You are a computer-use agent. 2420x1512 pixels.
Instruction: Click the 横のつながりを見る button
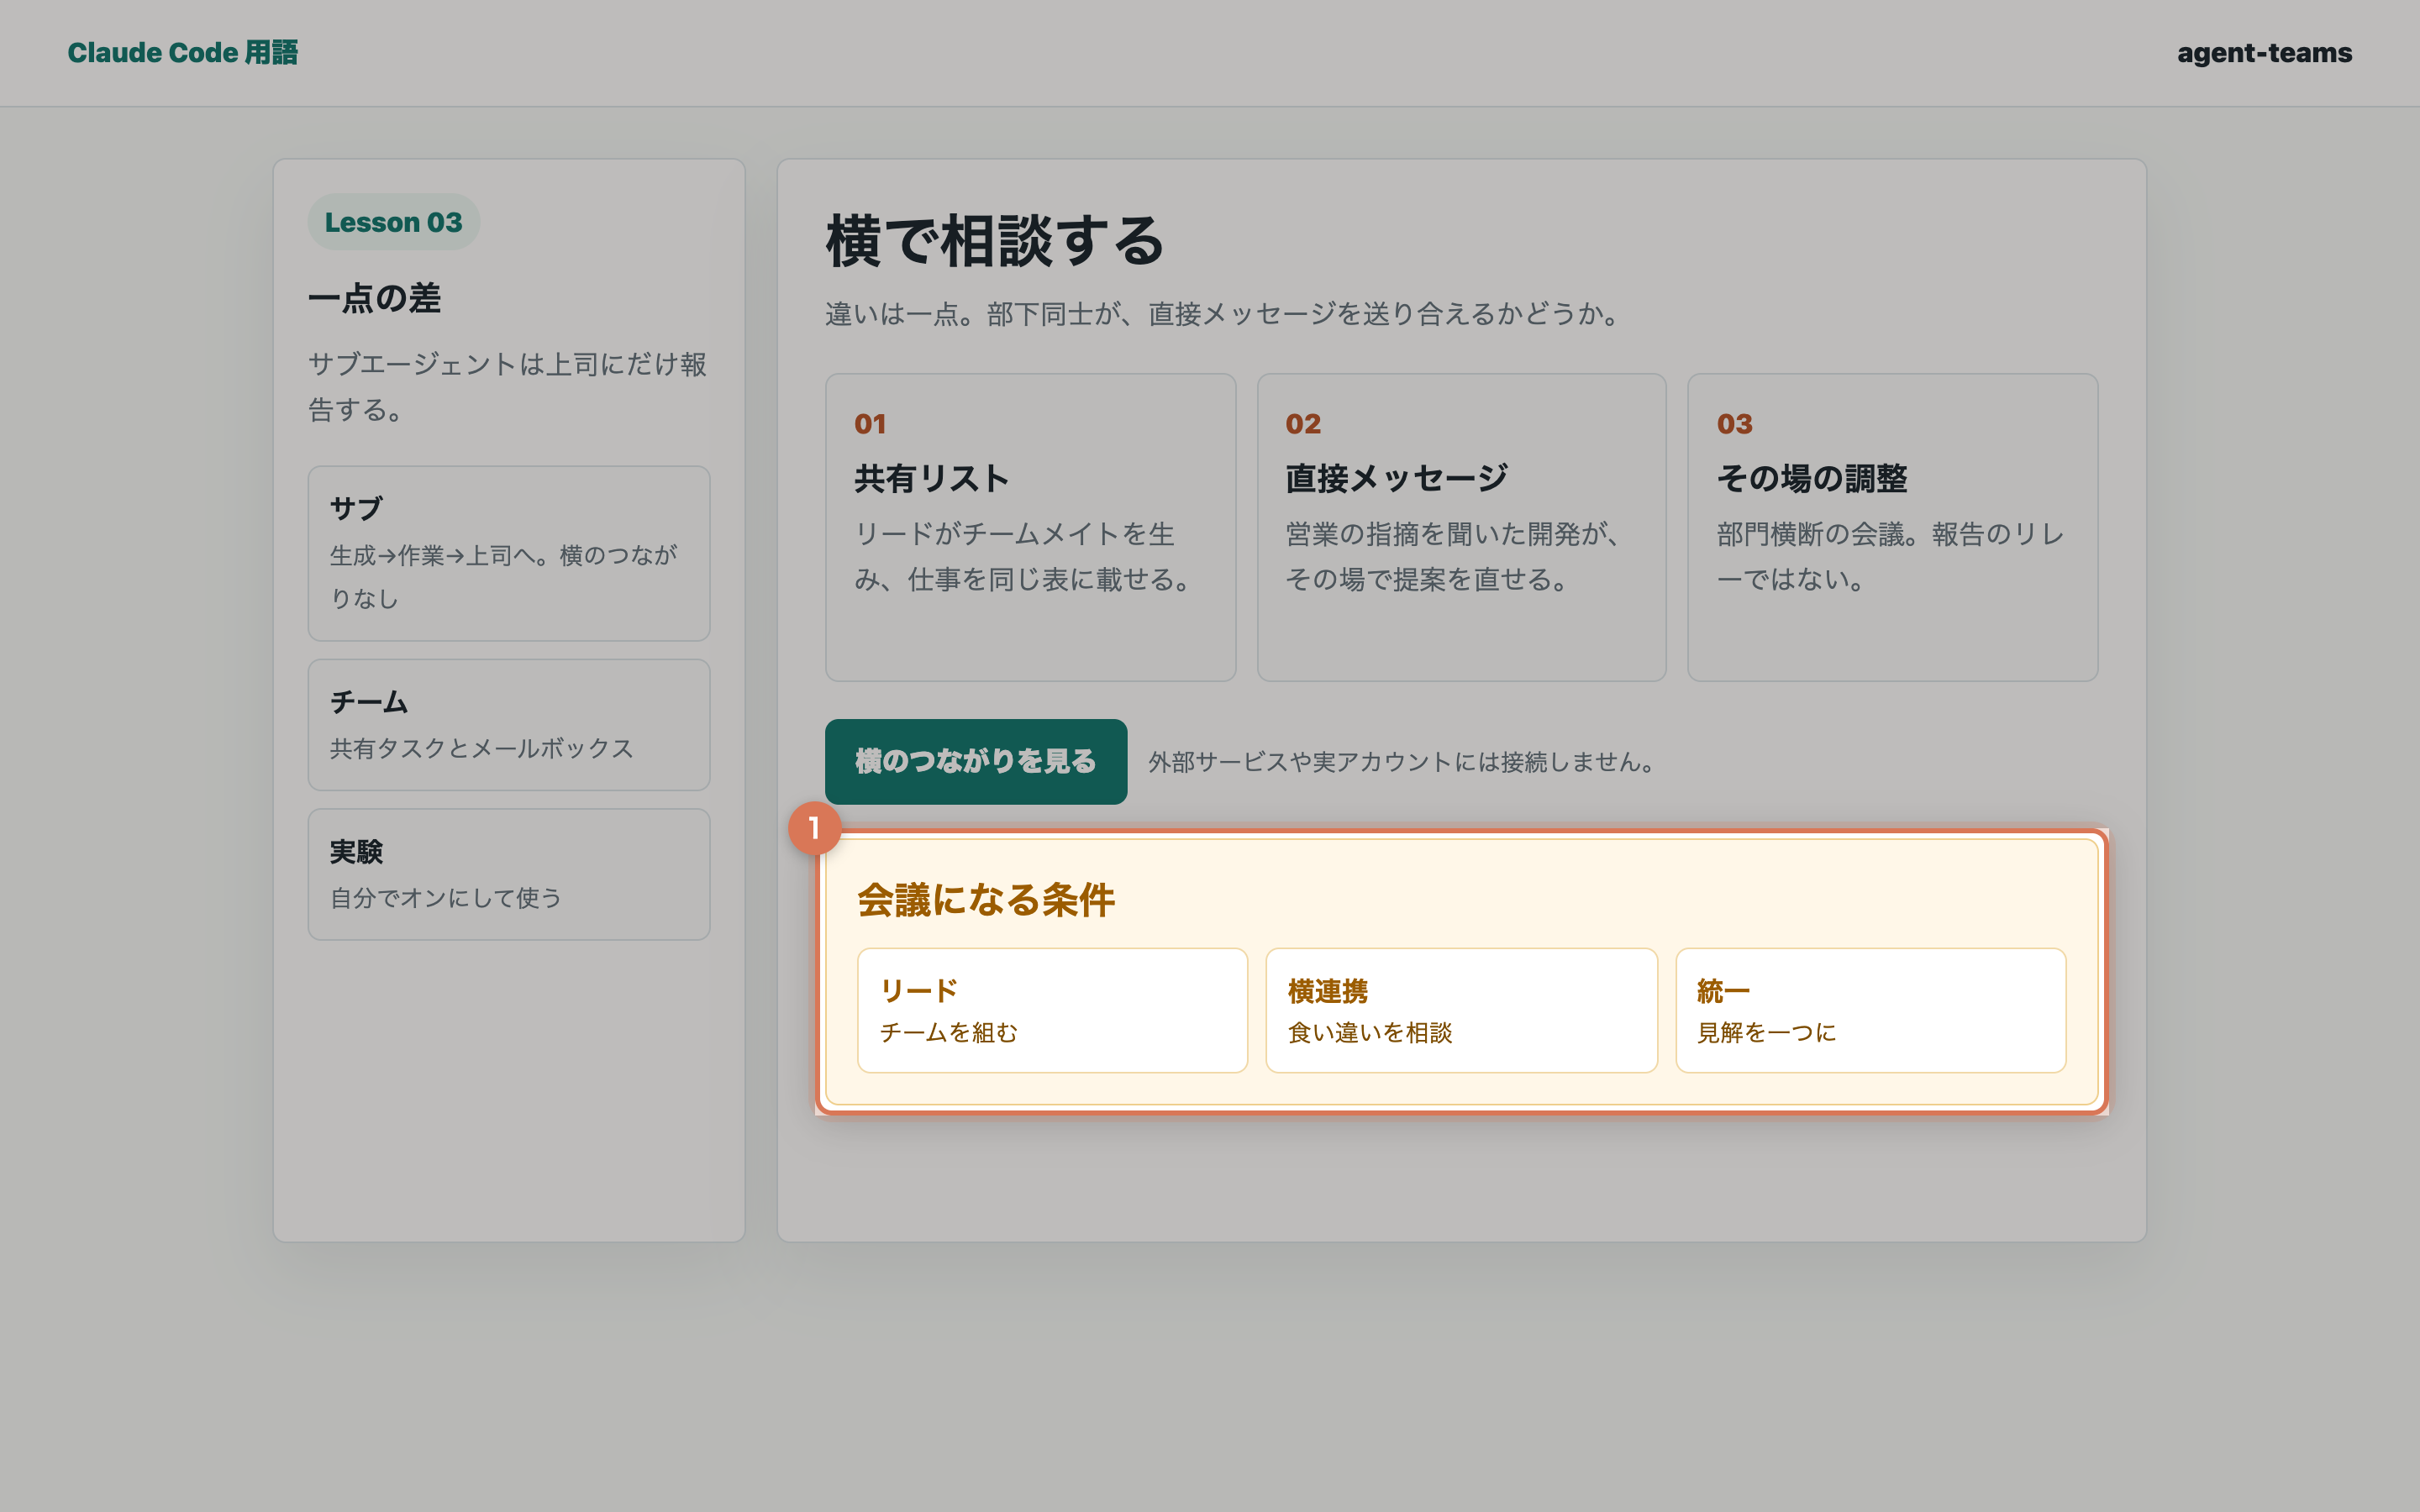[976, 762]
